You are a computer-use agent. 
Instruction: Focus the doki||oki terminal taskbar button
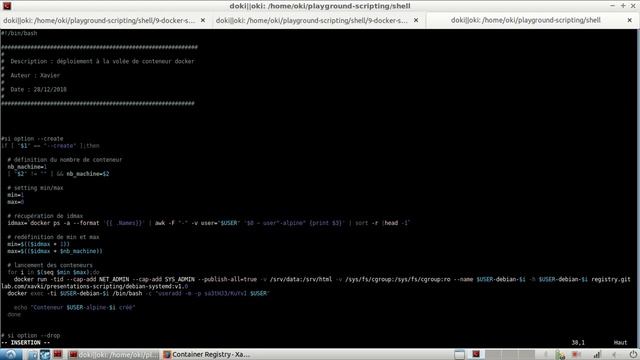[113, 355]
